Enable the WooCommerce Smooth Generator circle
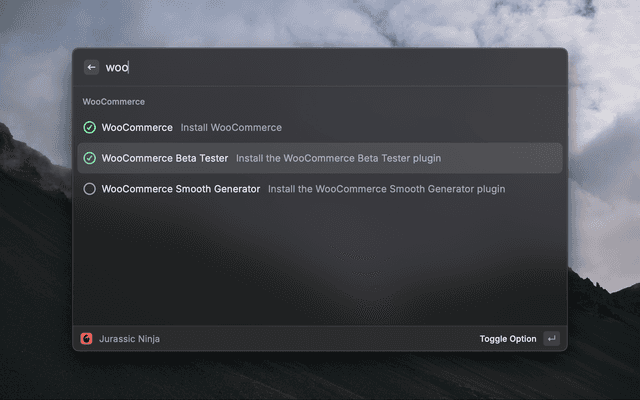The image size is (640, 400). pyautogui.click(x=90, y=189)
